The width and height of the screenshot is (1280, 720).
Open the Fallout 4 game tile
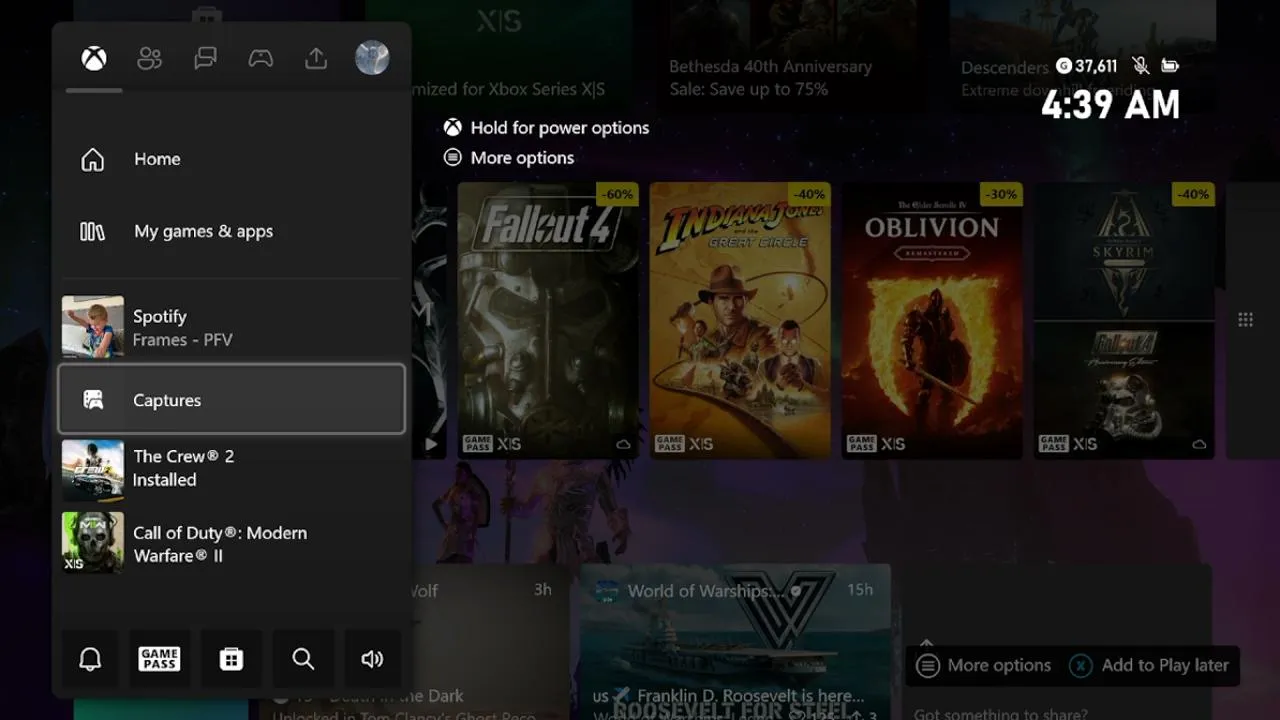coord(548,320)
